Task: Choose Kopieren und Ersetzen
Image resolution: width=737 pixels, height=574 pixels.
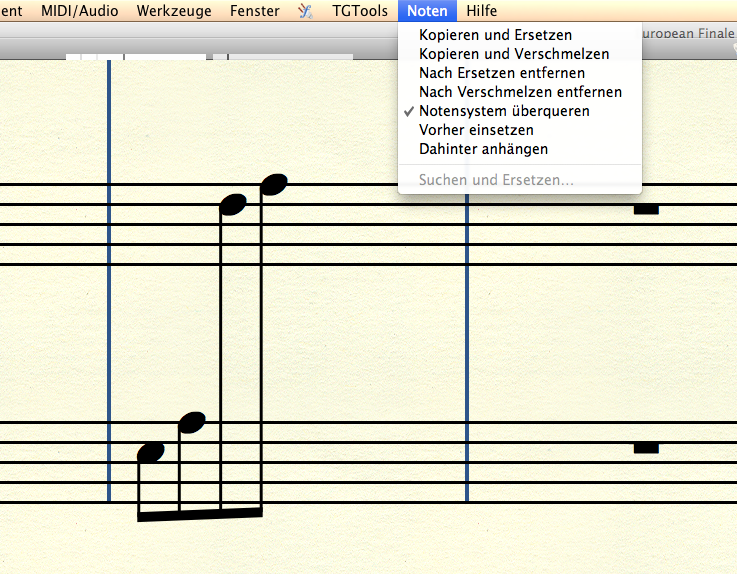Action: click(495, 35)
